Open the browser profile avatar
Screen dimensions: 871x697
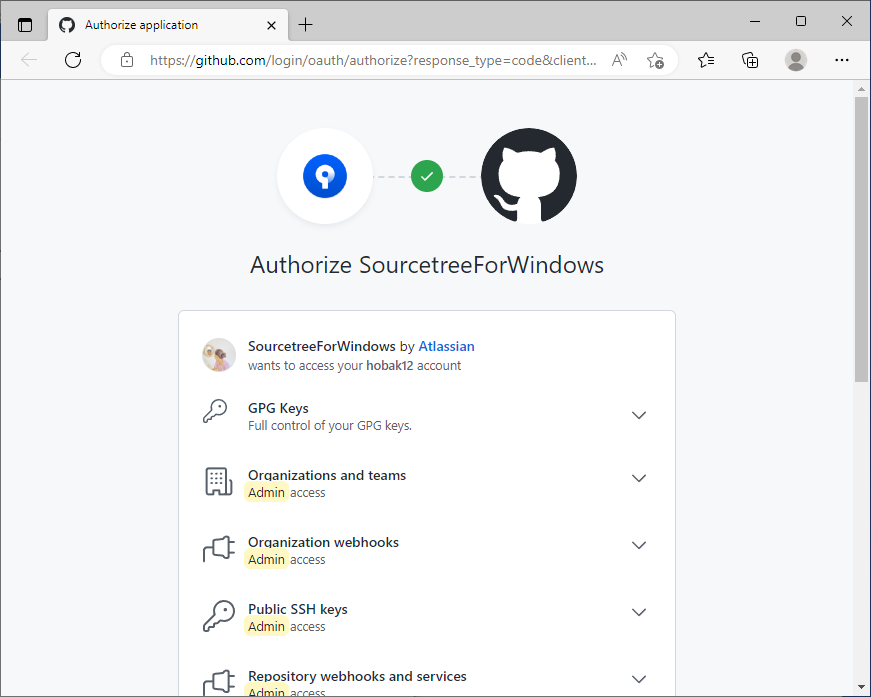(795, 60)
